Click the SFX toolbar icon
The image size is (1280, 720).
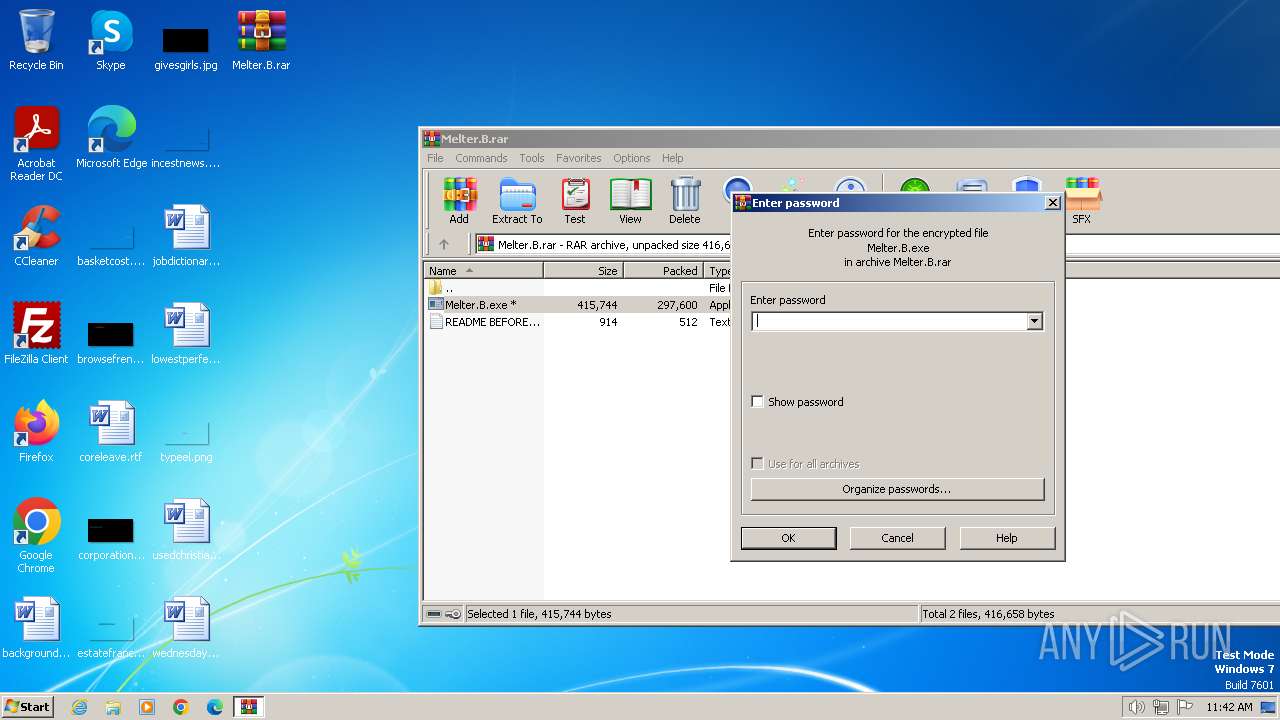1082,201
